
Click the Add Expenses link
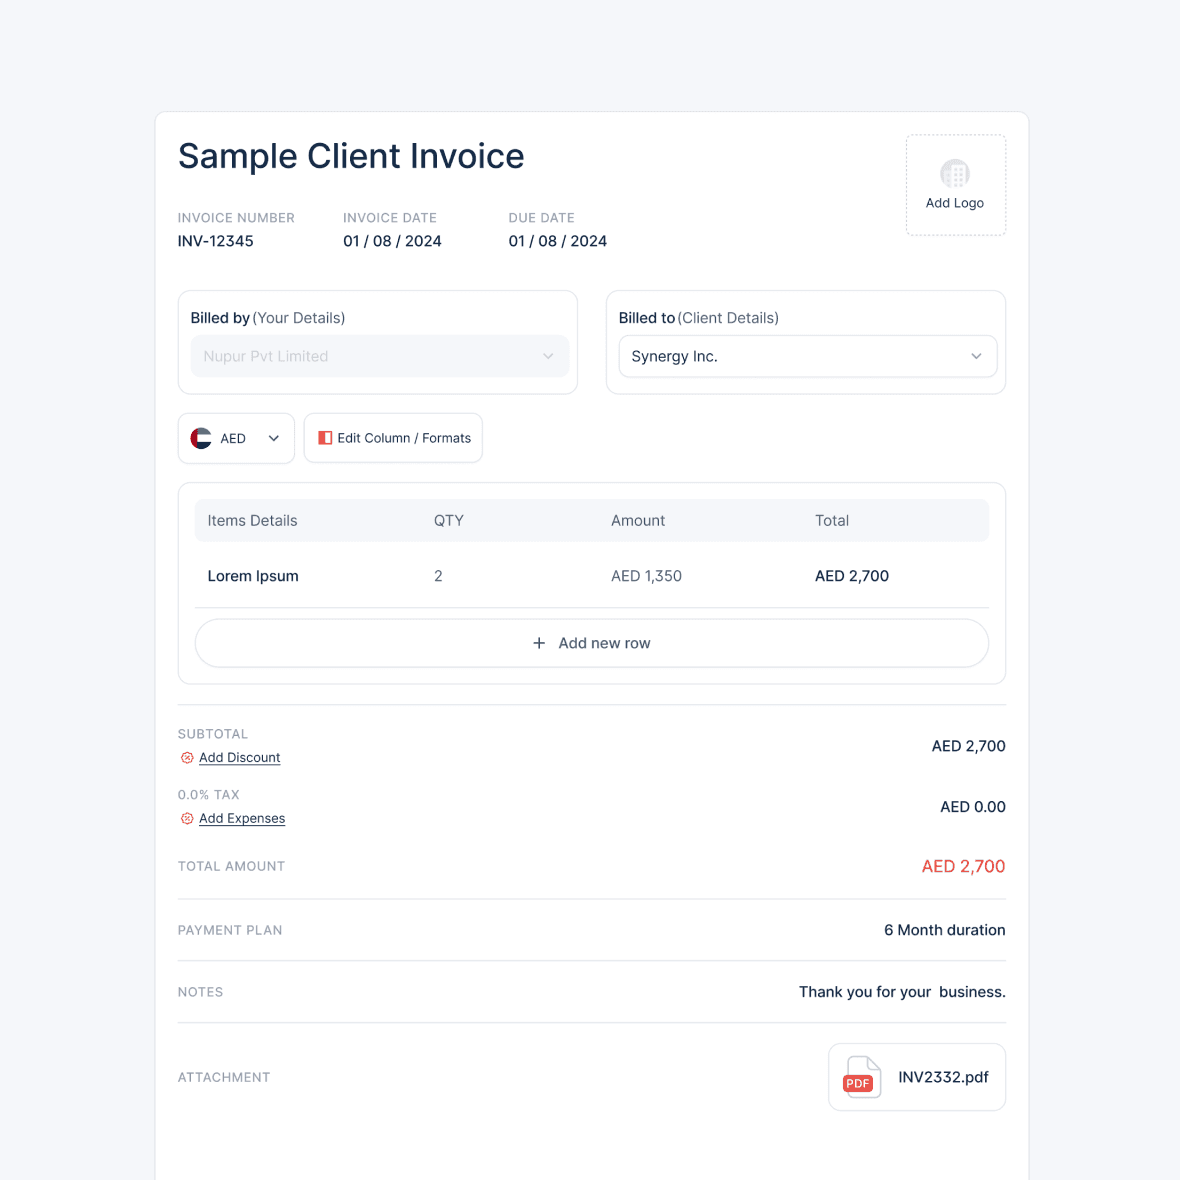pos(242,819)
